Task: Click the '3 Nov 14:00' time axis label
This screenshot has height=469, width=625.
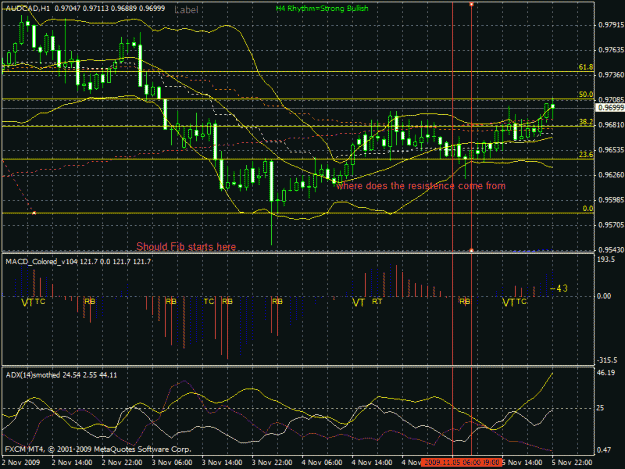Action: tap(222, 462)
